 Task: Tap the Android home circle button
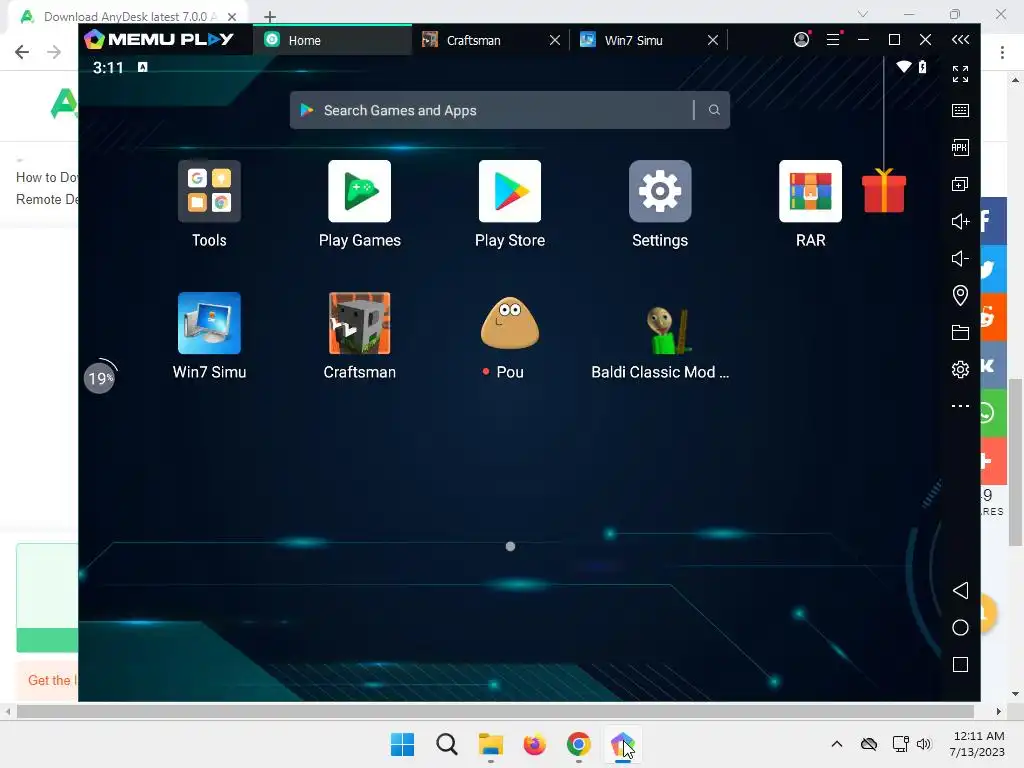tap(960, 628)
